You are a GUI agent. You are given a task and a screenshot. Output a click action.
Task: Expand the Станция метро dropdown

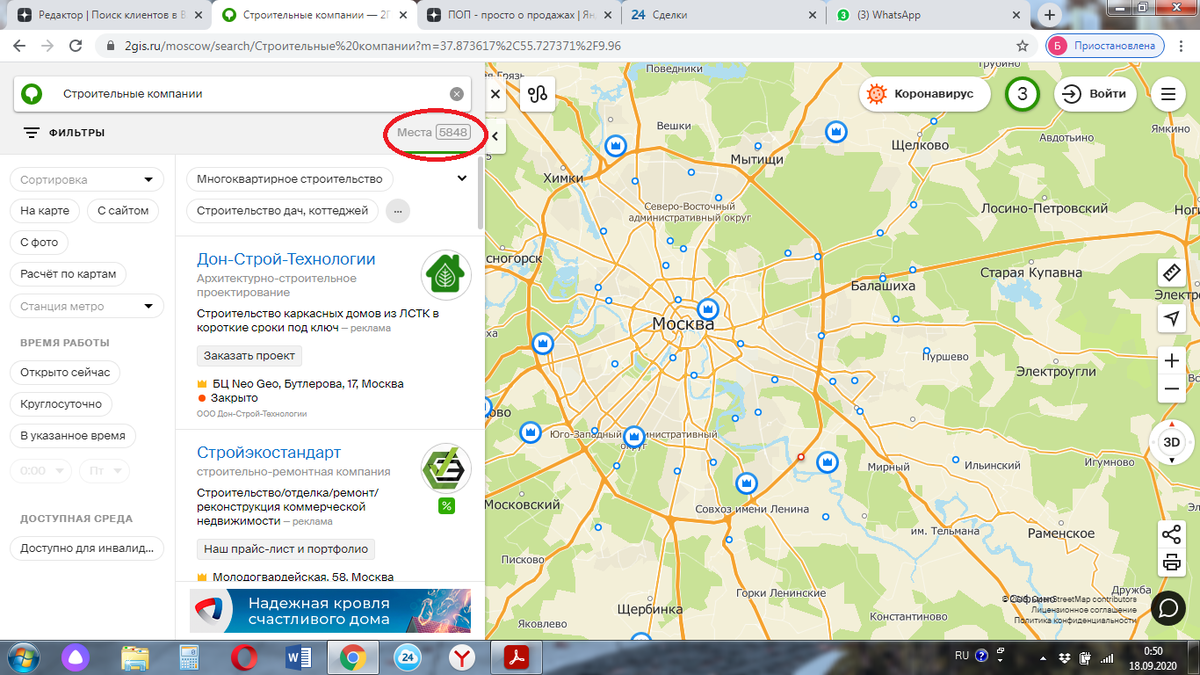(87, 306)
